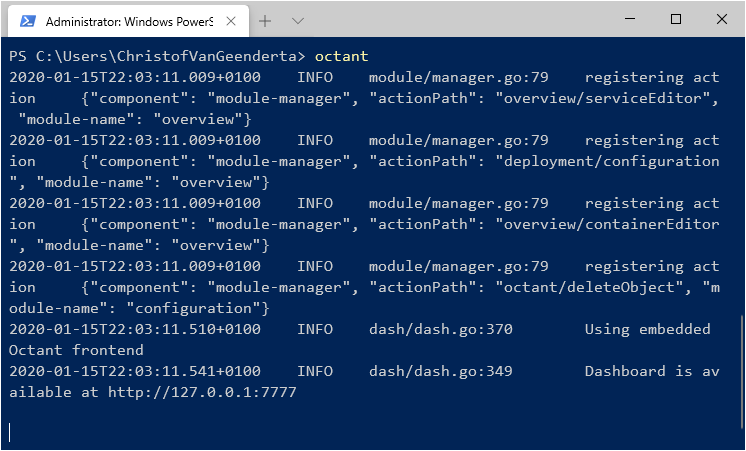
Task: Close the terminal window
Action: [722, 20]
